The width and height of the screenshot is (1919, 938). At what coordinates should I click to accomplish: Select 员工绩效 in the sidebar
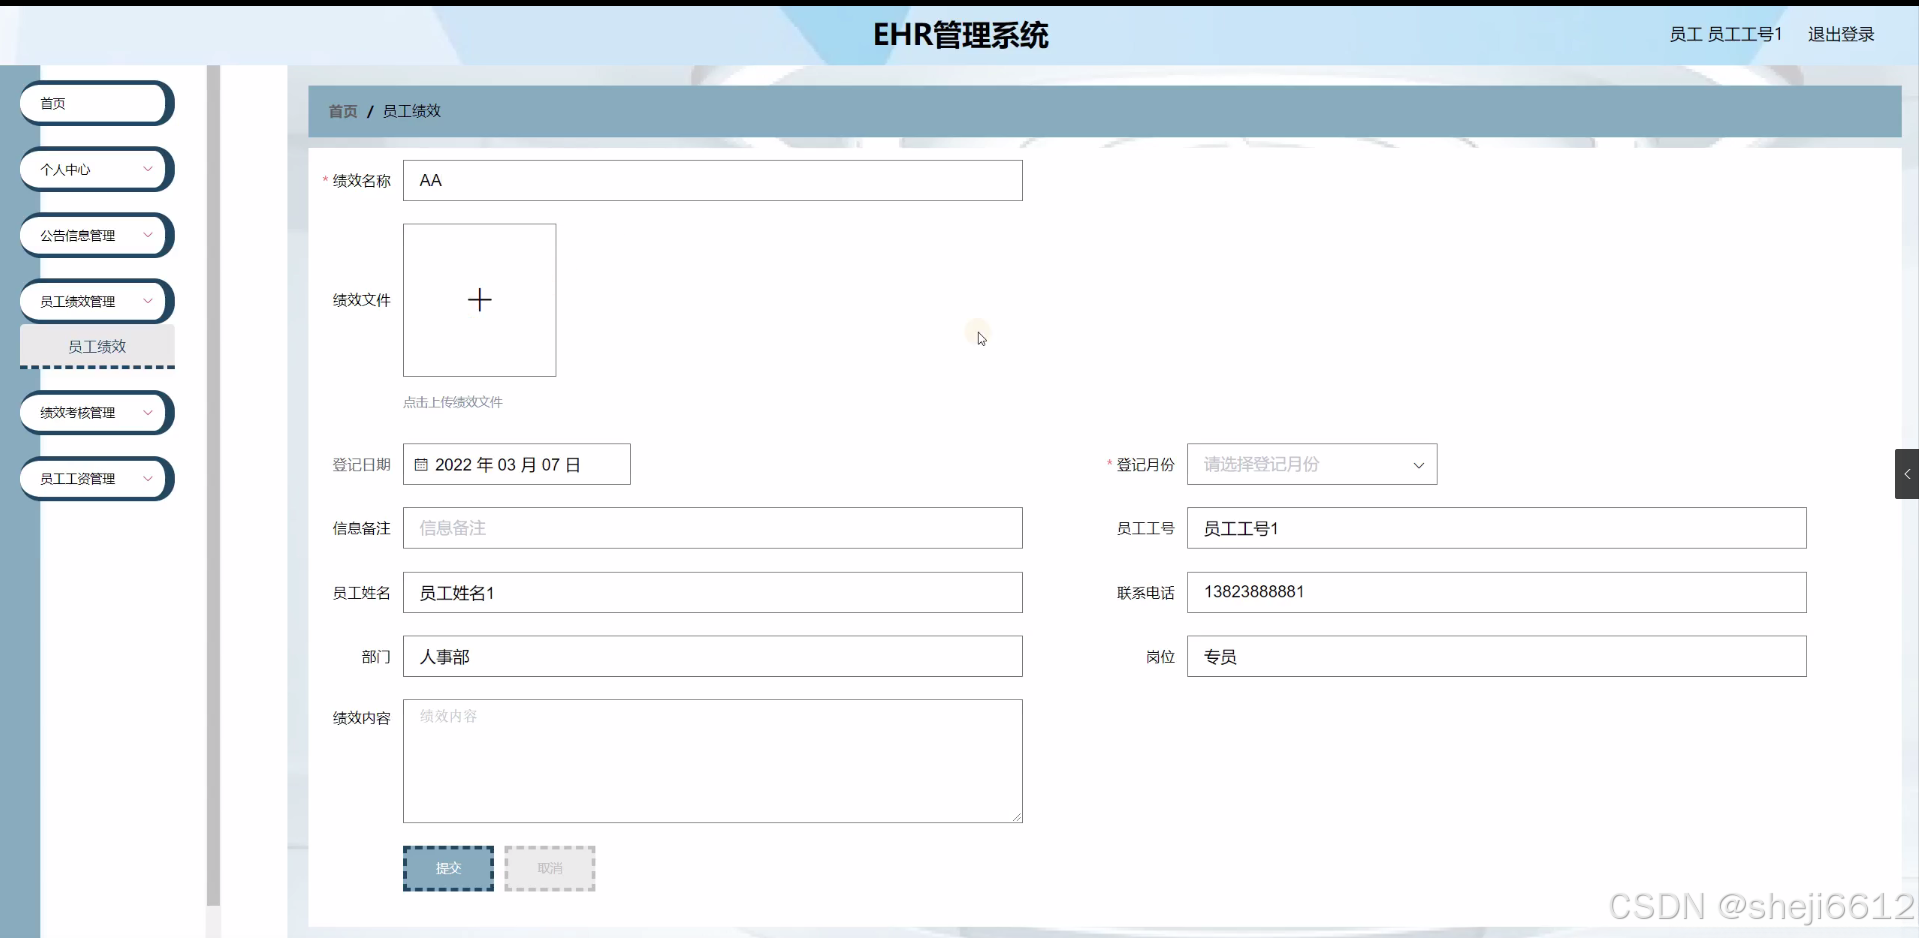tap(96, 346)
